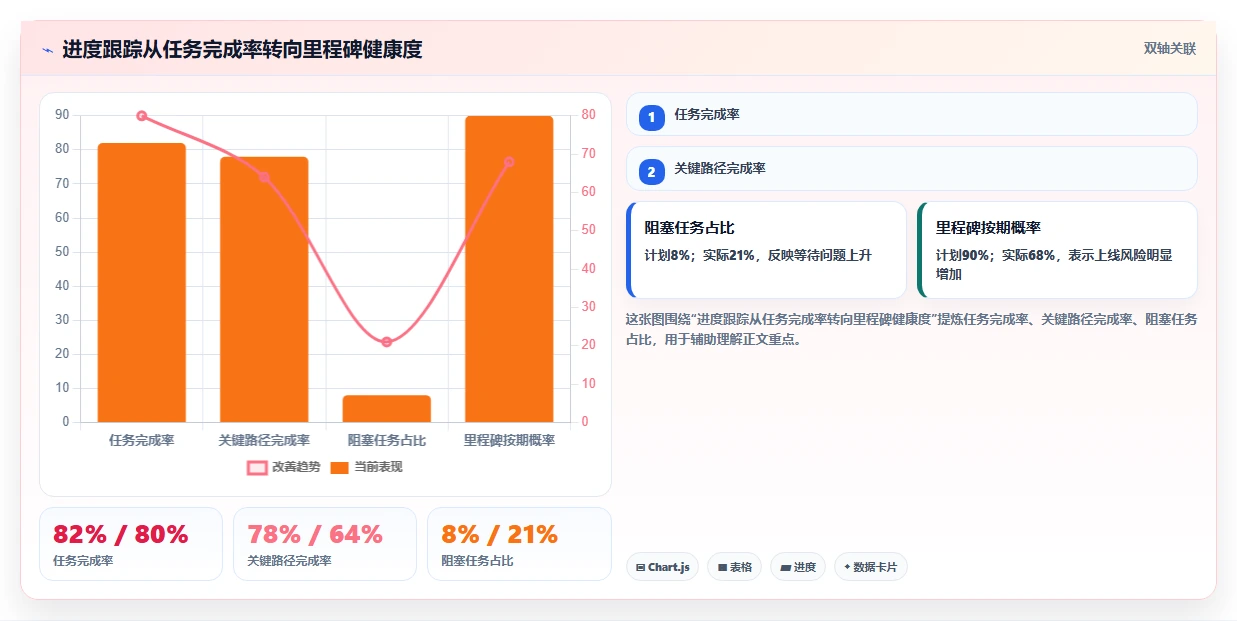
Task: Click x-axis label 里程碑按期概率
Action: [509, 440]
